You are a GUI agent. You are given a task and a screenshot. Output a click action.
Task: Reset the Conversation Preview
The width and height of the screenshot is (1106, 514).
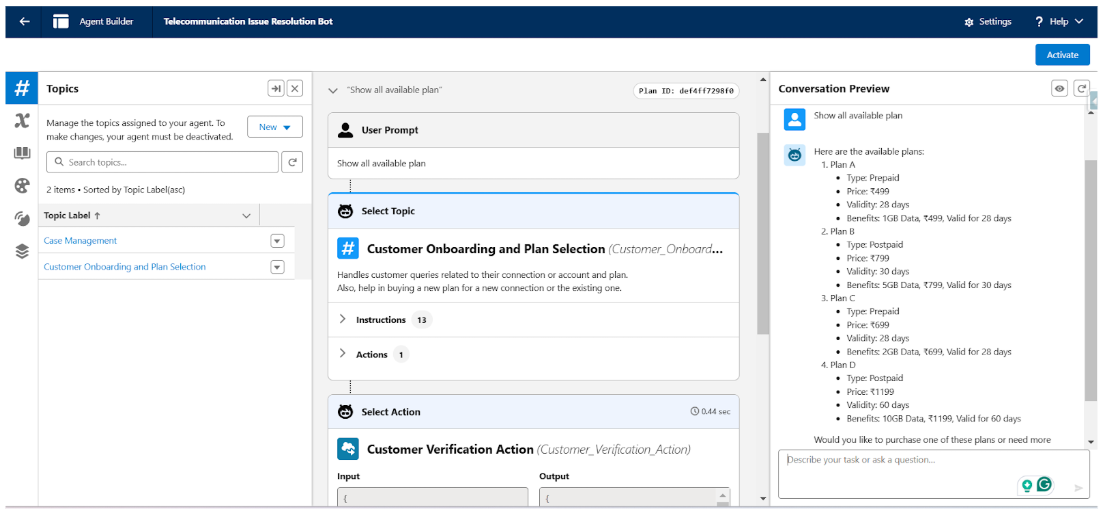[x=1081, y=89]
